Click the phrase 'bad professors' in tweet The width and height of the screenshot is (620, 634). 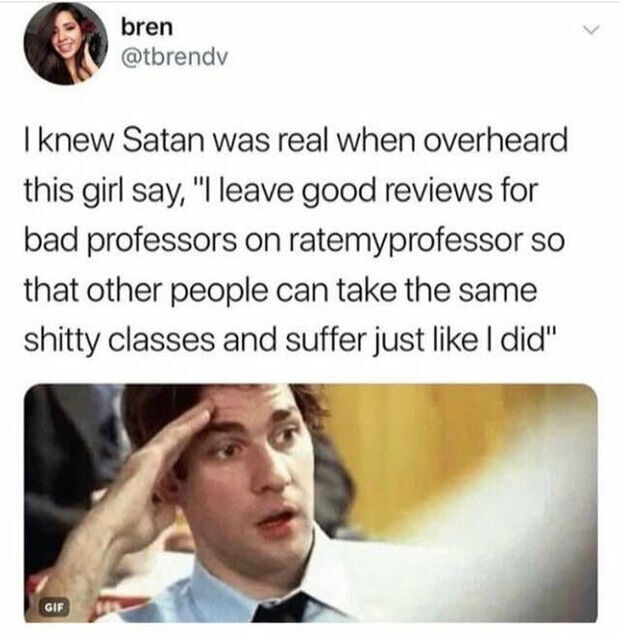130,241
